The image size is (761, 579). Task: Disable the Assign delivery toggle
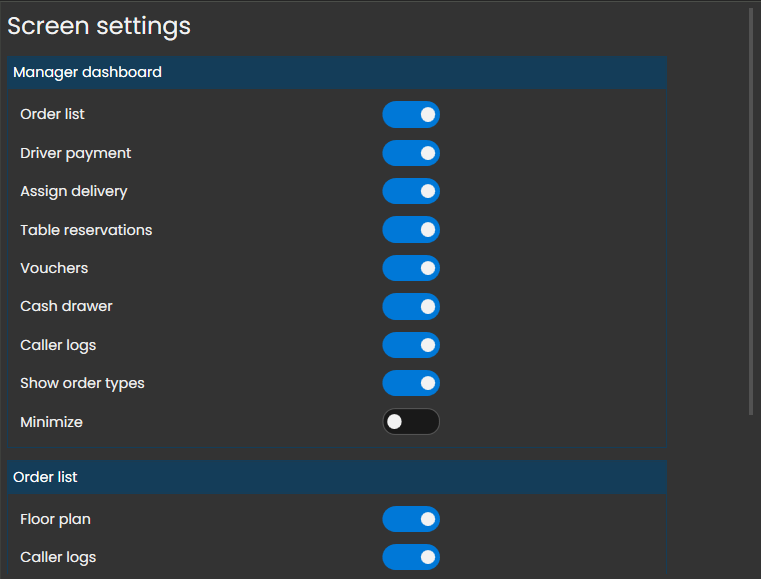(x=411, y=191)
